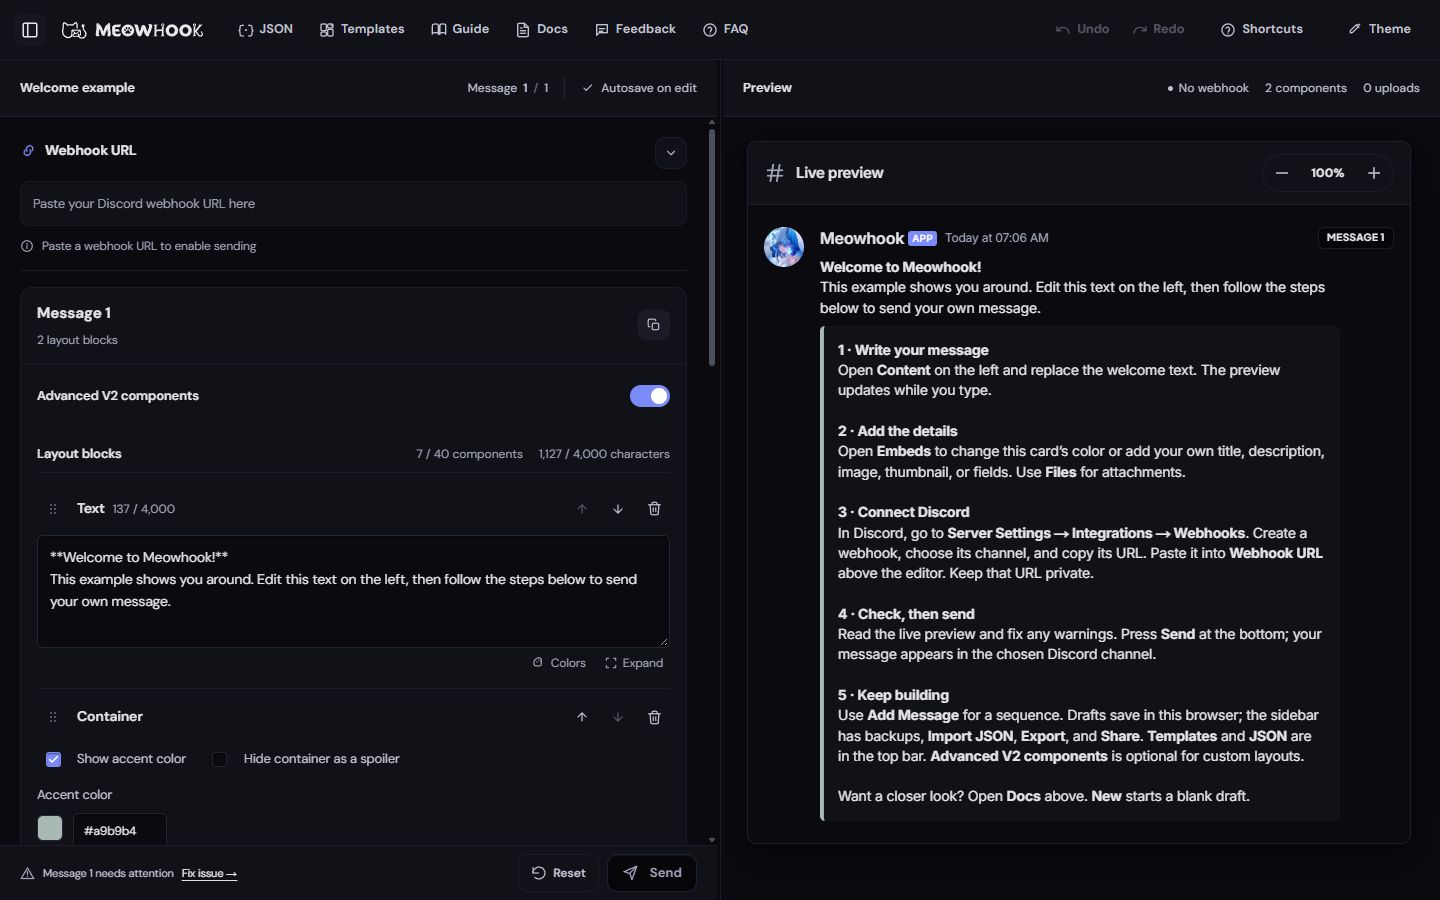The image size is (1440, 900).
Task: Move the Container block down
Action: [618, 717]
